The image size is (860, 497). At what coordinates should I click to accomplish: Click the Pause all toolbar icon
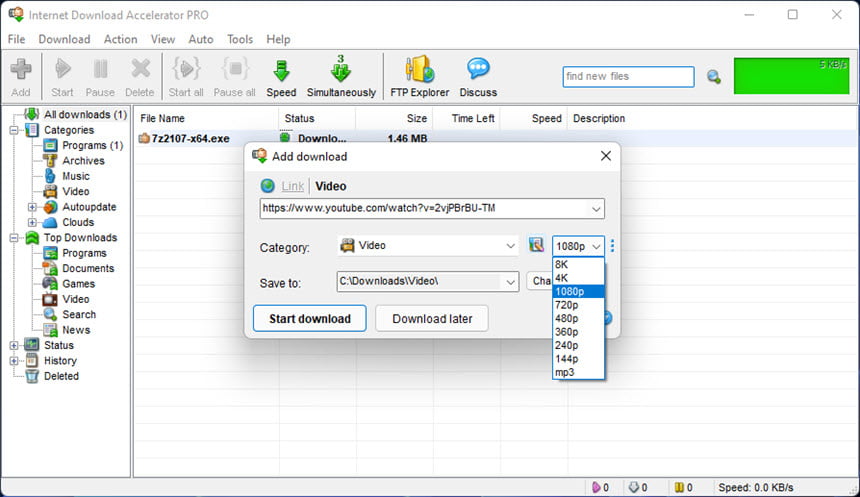[235, 77]
